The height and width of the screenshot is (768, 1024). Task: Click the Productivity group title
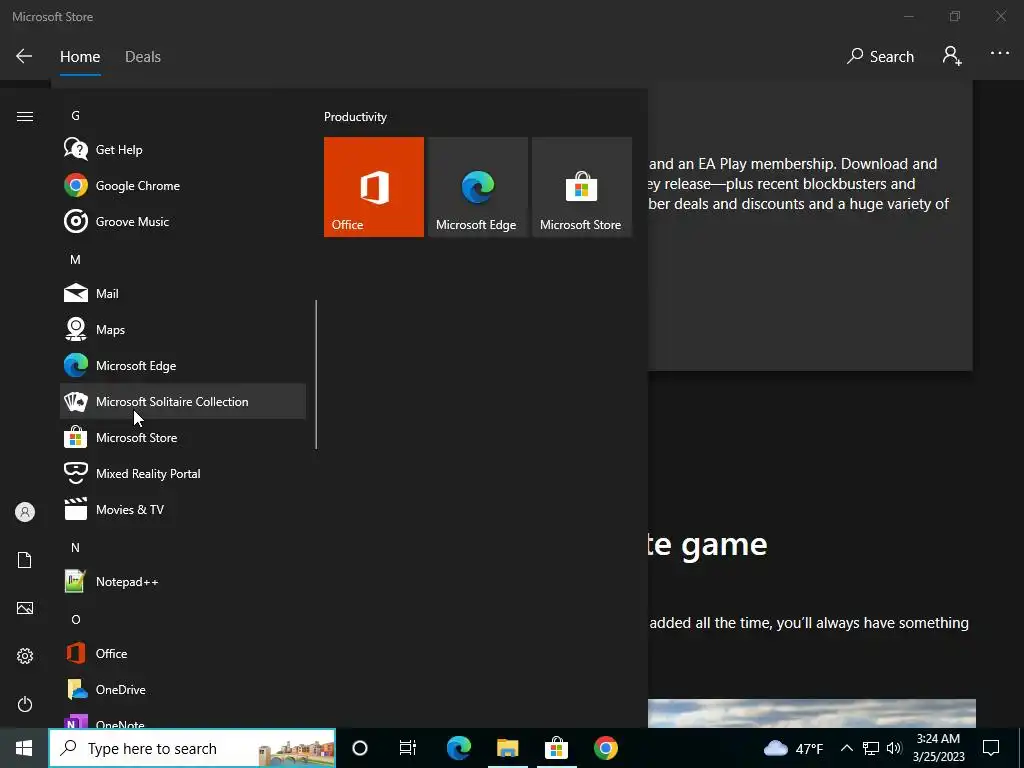(355, 117)
